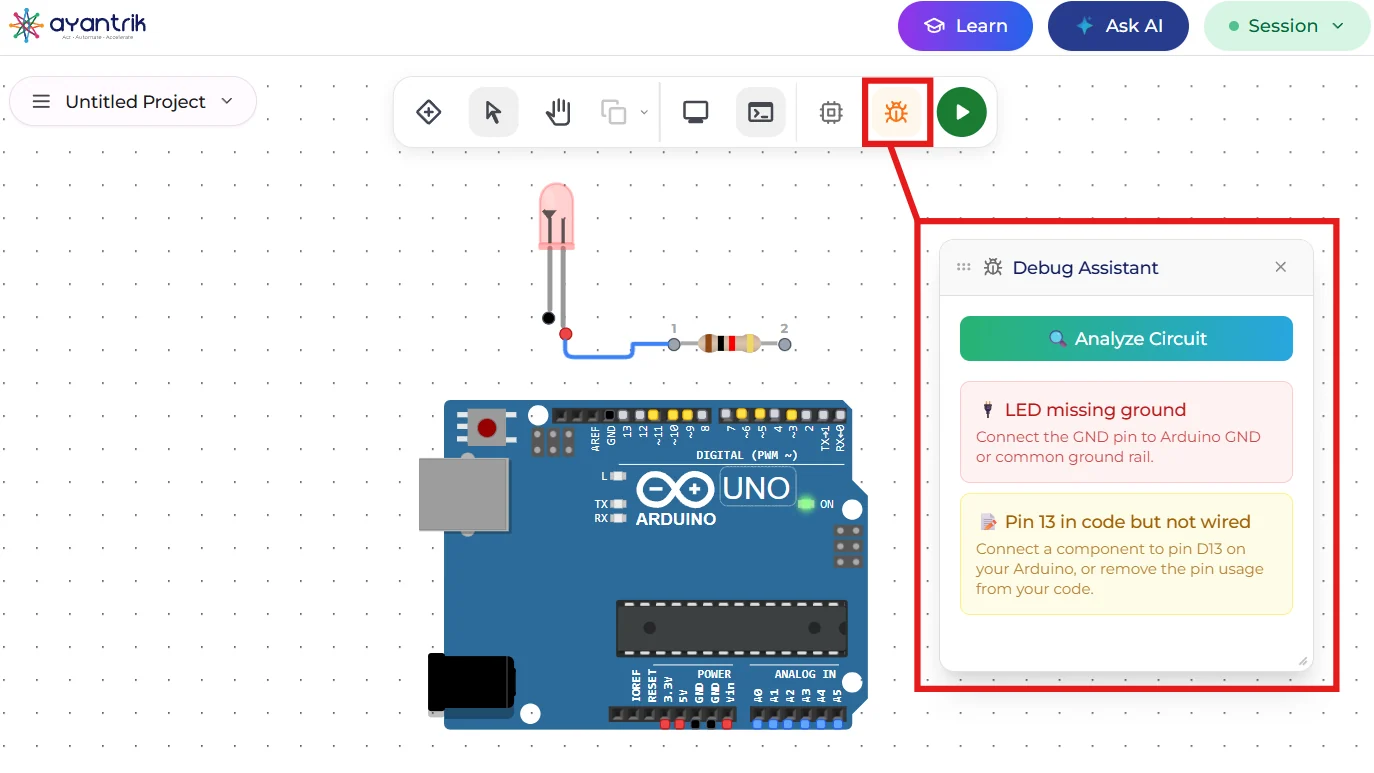Viewport: 1374px width, 773px height.
Task: Activate the hand pan tool
Action: click(x=558, y=112)
